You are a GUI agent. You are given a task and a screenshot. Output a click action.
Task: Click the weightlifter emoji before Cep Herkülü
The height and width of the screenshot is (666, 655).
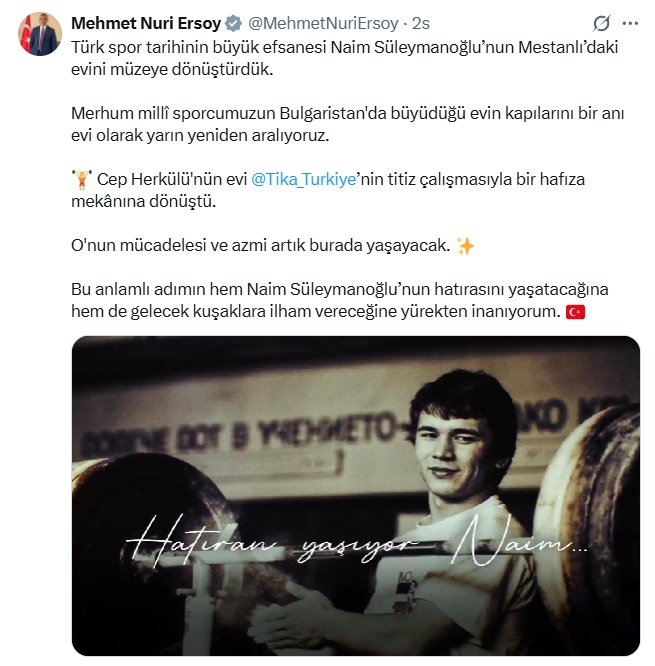(x=82, y=179)
